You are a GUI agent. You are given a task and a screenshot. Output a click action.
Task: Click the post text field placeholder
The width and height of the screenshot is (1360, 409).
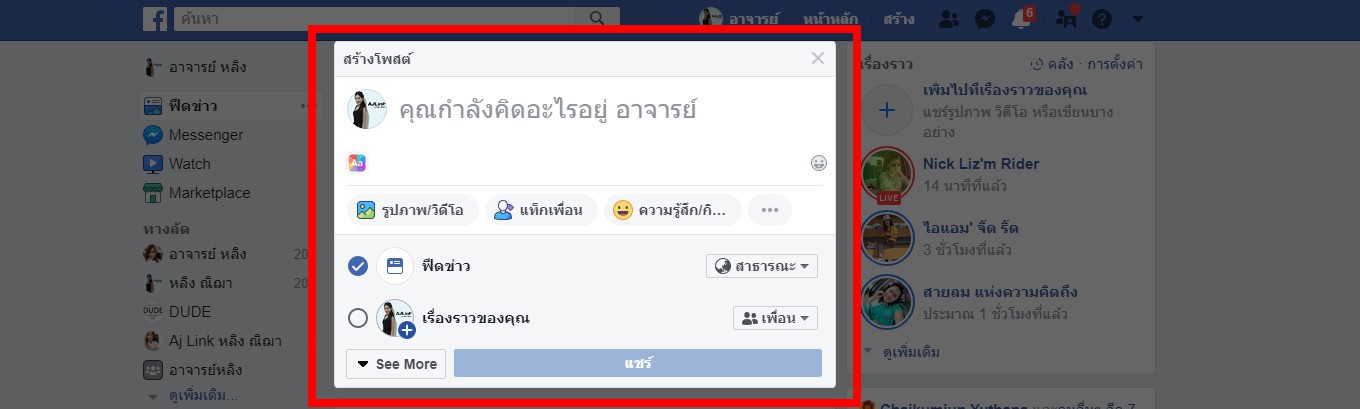pos(548,110)
